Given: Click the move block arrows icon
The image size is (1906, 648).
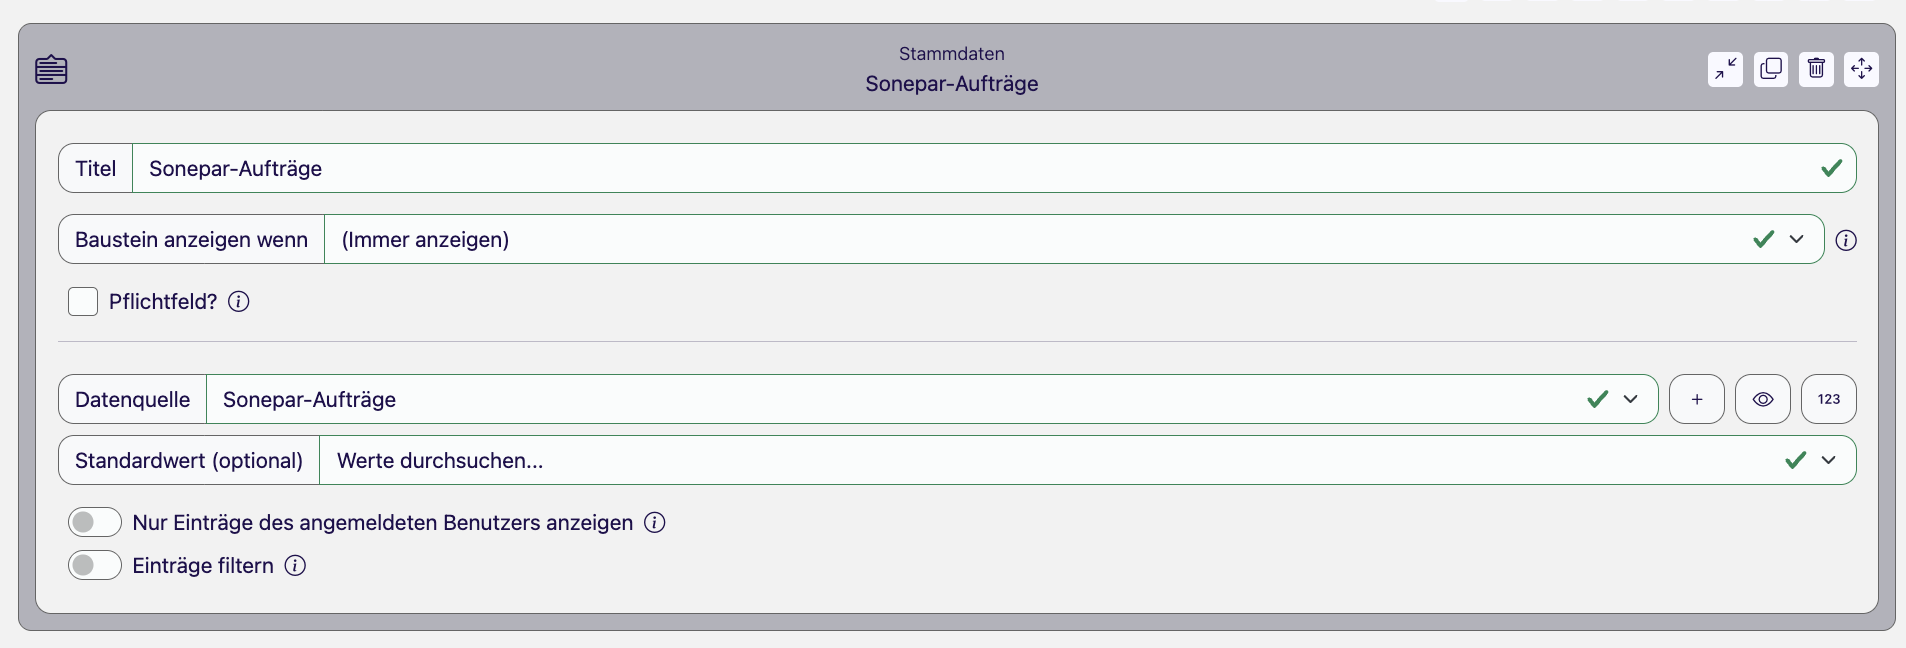Looking at the screenshot, I should click(1861, 69).
